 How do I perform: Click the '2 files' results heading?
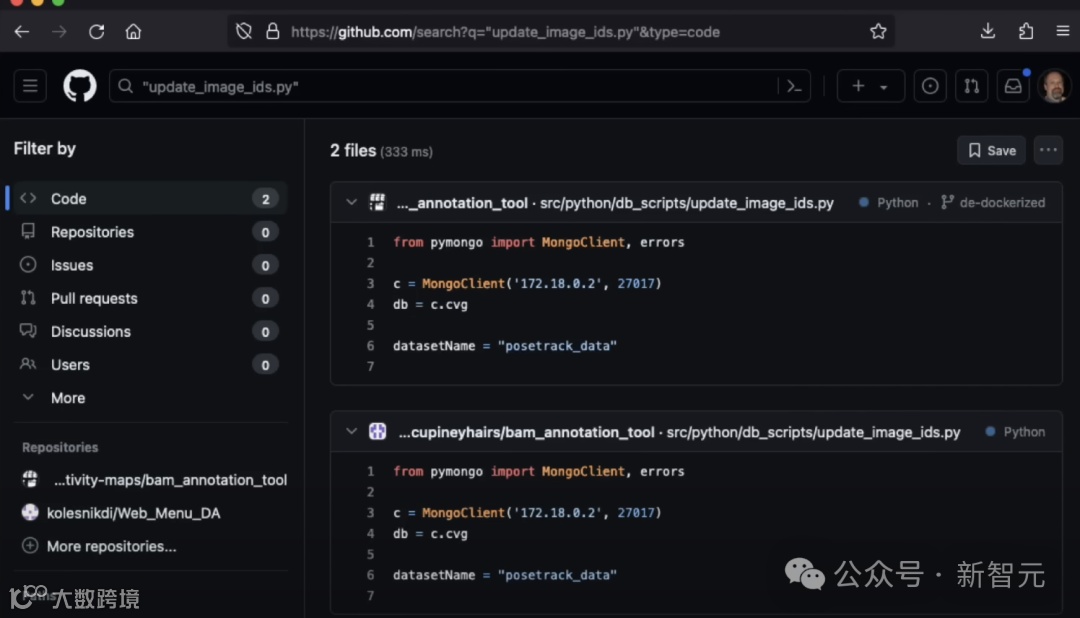coord(353,150)
